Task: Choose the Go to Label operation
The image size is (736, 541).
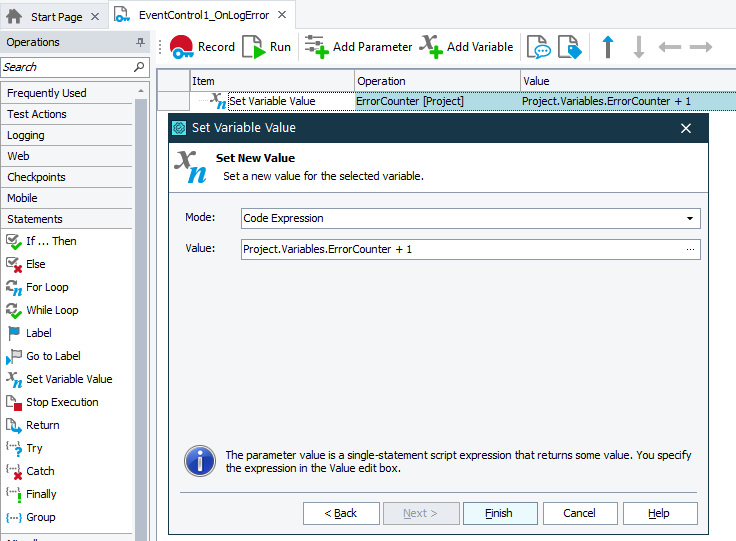Action: point(53,356)
